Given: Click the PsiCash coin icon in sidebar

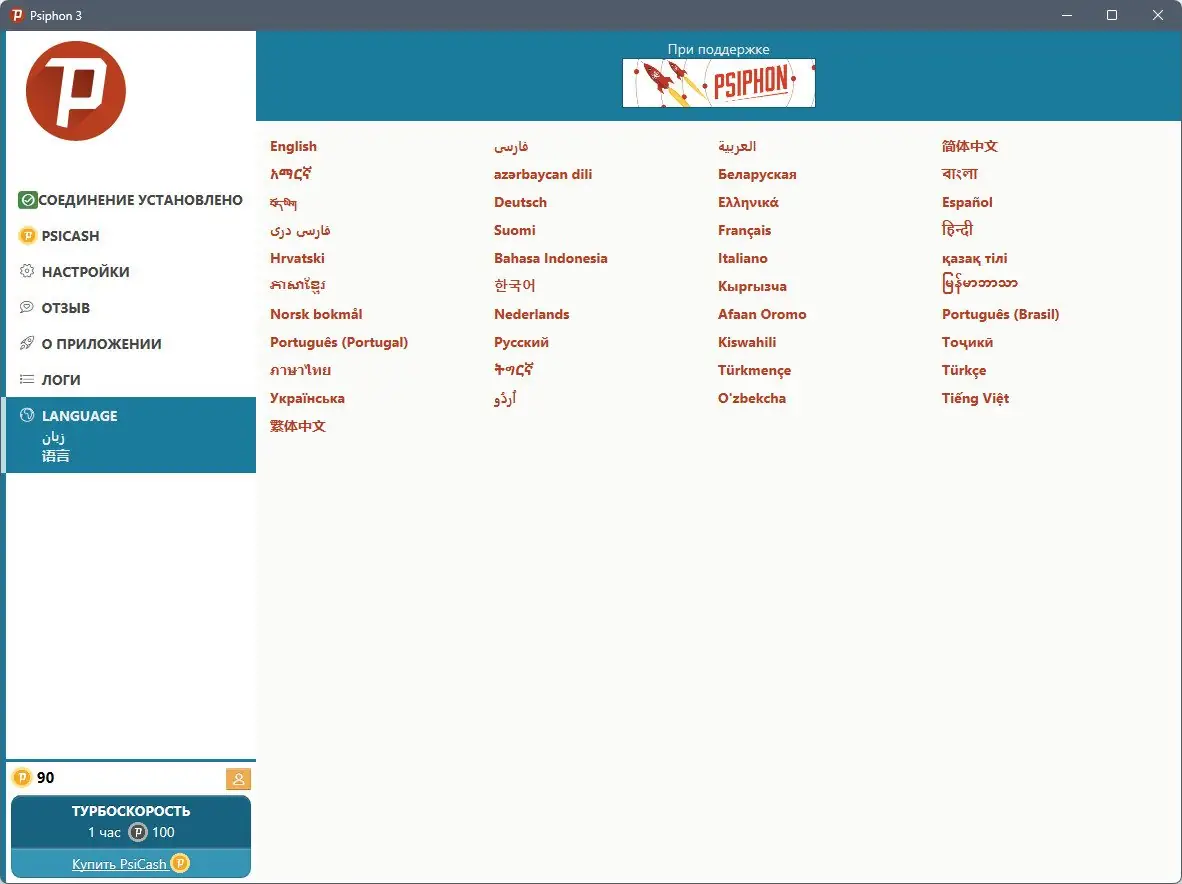Looking at the screenshot, I should pos(29,235).
